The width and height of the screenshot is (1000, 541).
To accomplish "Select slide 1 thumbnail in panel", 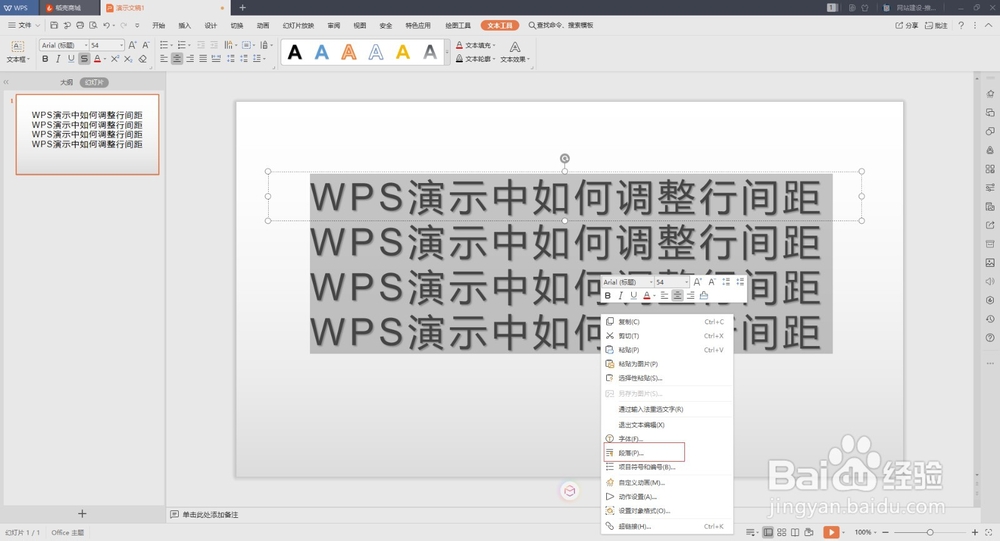I will tap(87, 135).
